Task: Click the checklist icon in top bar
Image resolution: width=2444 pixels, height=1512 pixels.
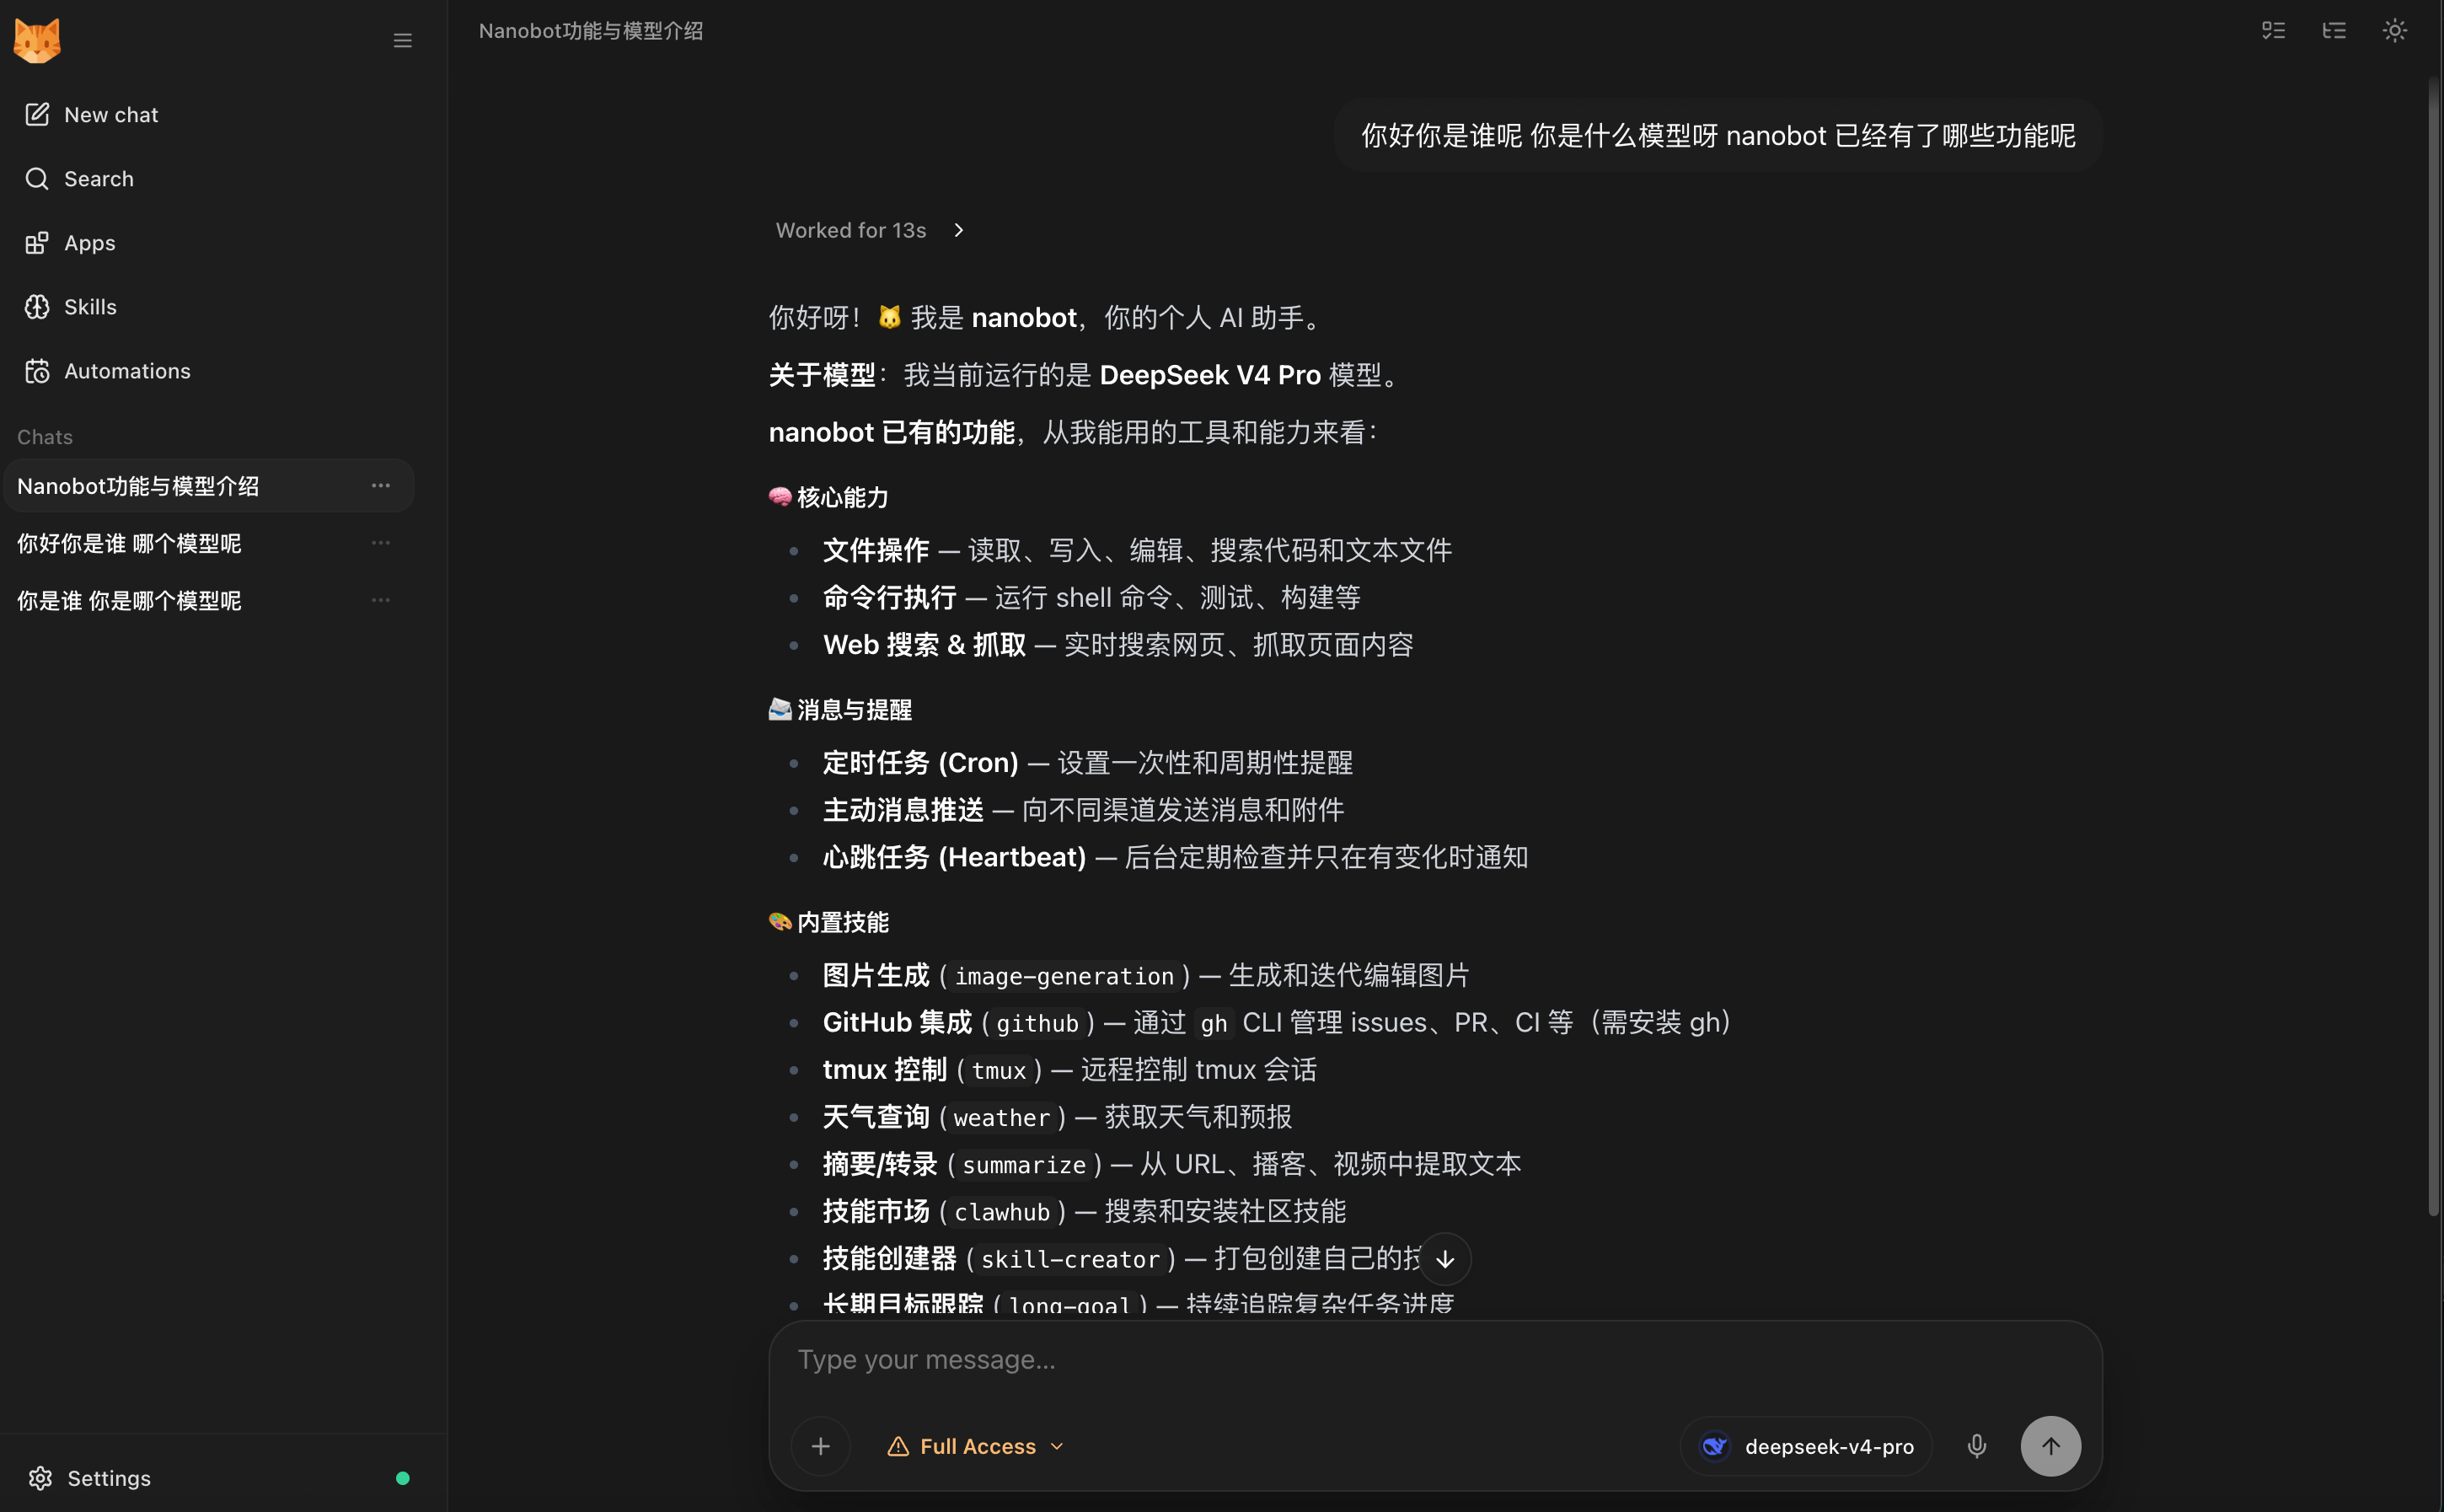Action: (2274, 31)
